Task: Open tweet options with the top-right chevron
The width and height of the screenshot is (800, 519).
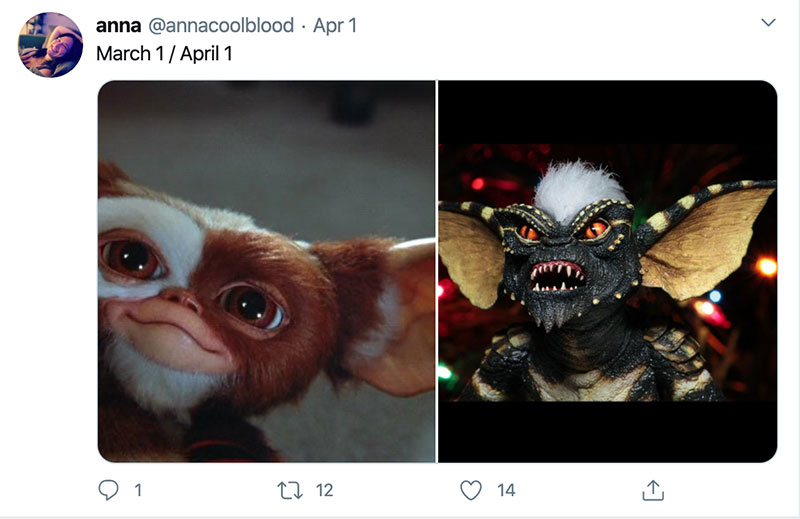Action: 768,22
